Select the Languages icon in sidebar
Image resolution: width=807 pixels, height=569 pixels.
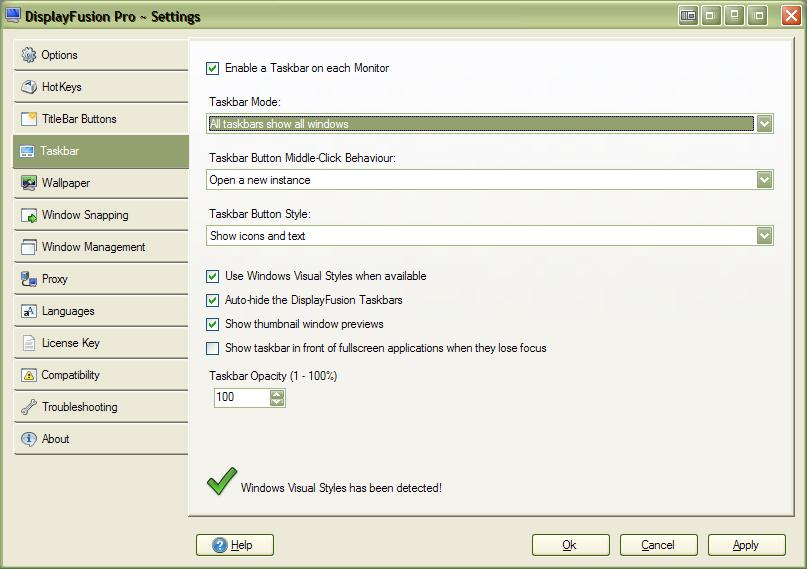tap(28, 311)
